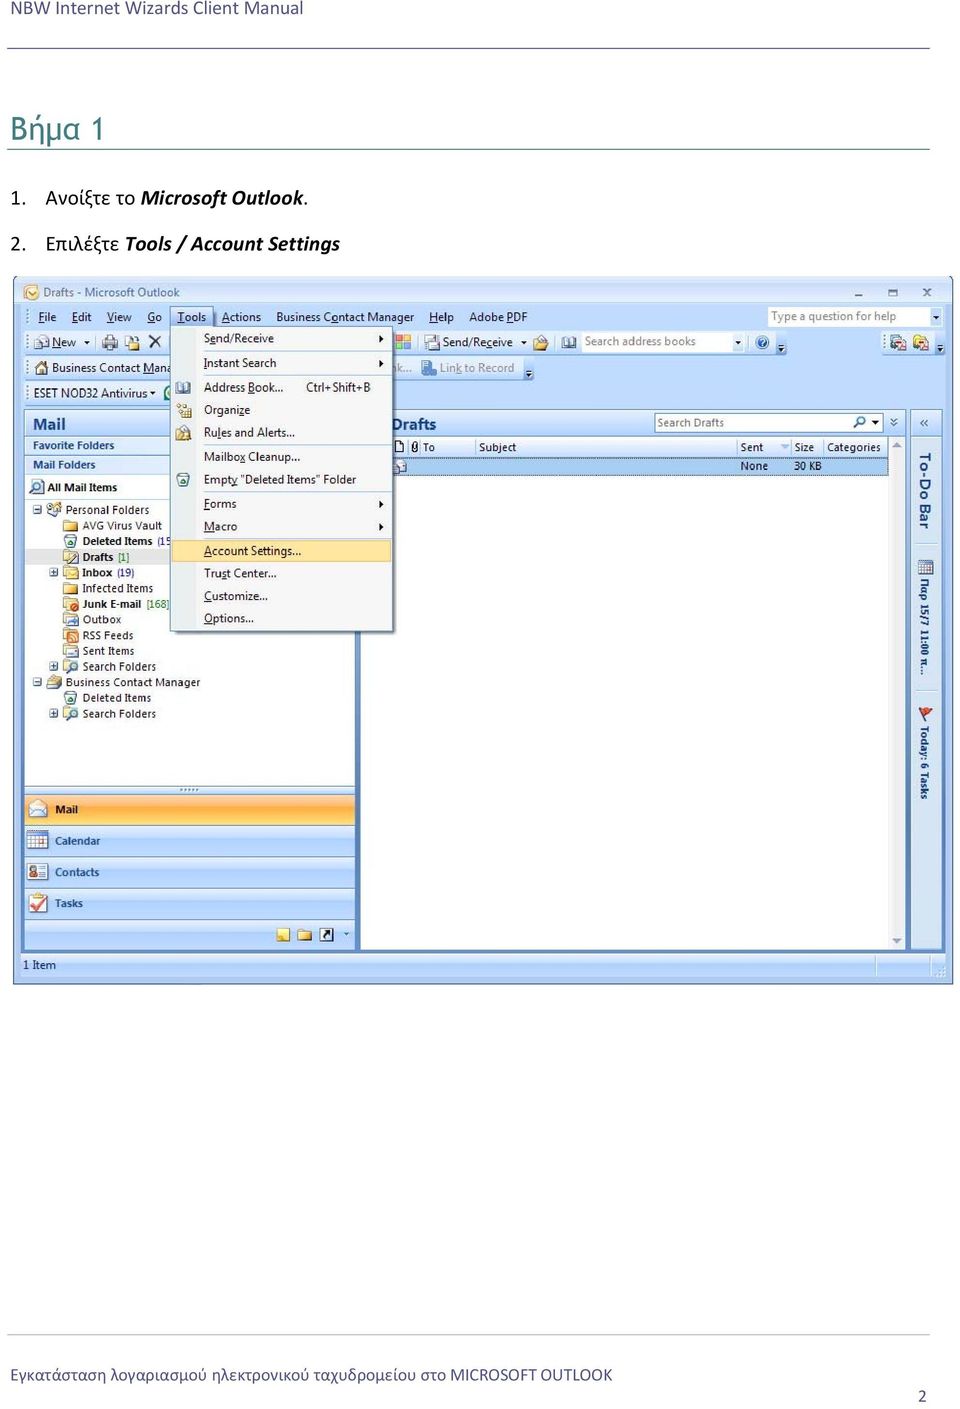Open the Send/Receive submenu in Tools
This screenshot has width=960, height=1409.
click(282, 339)
